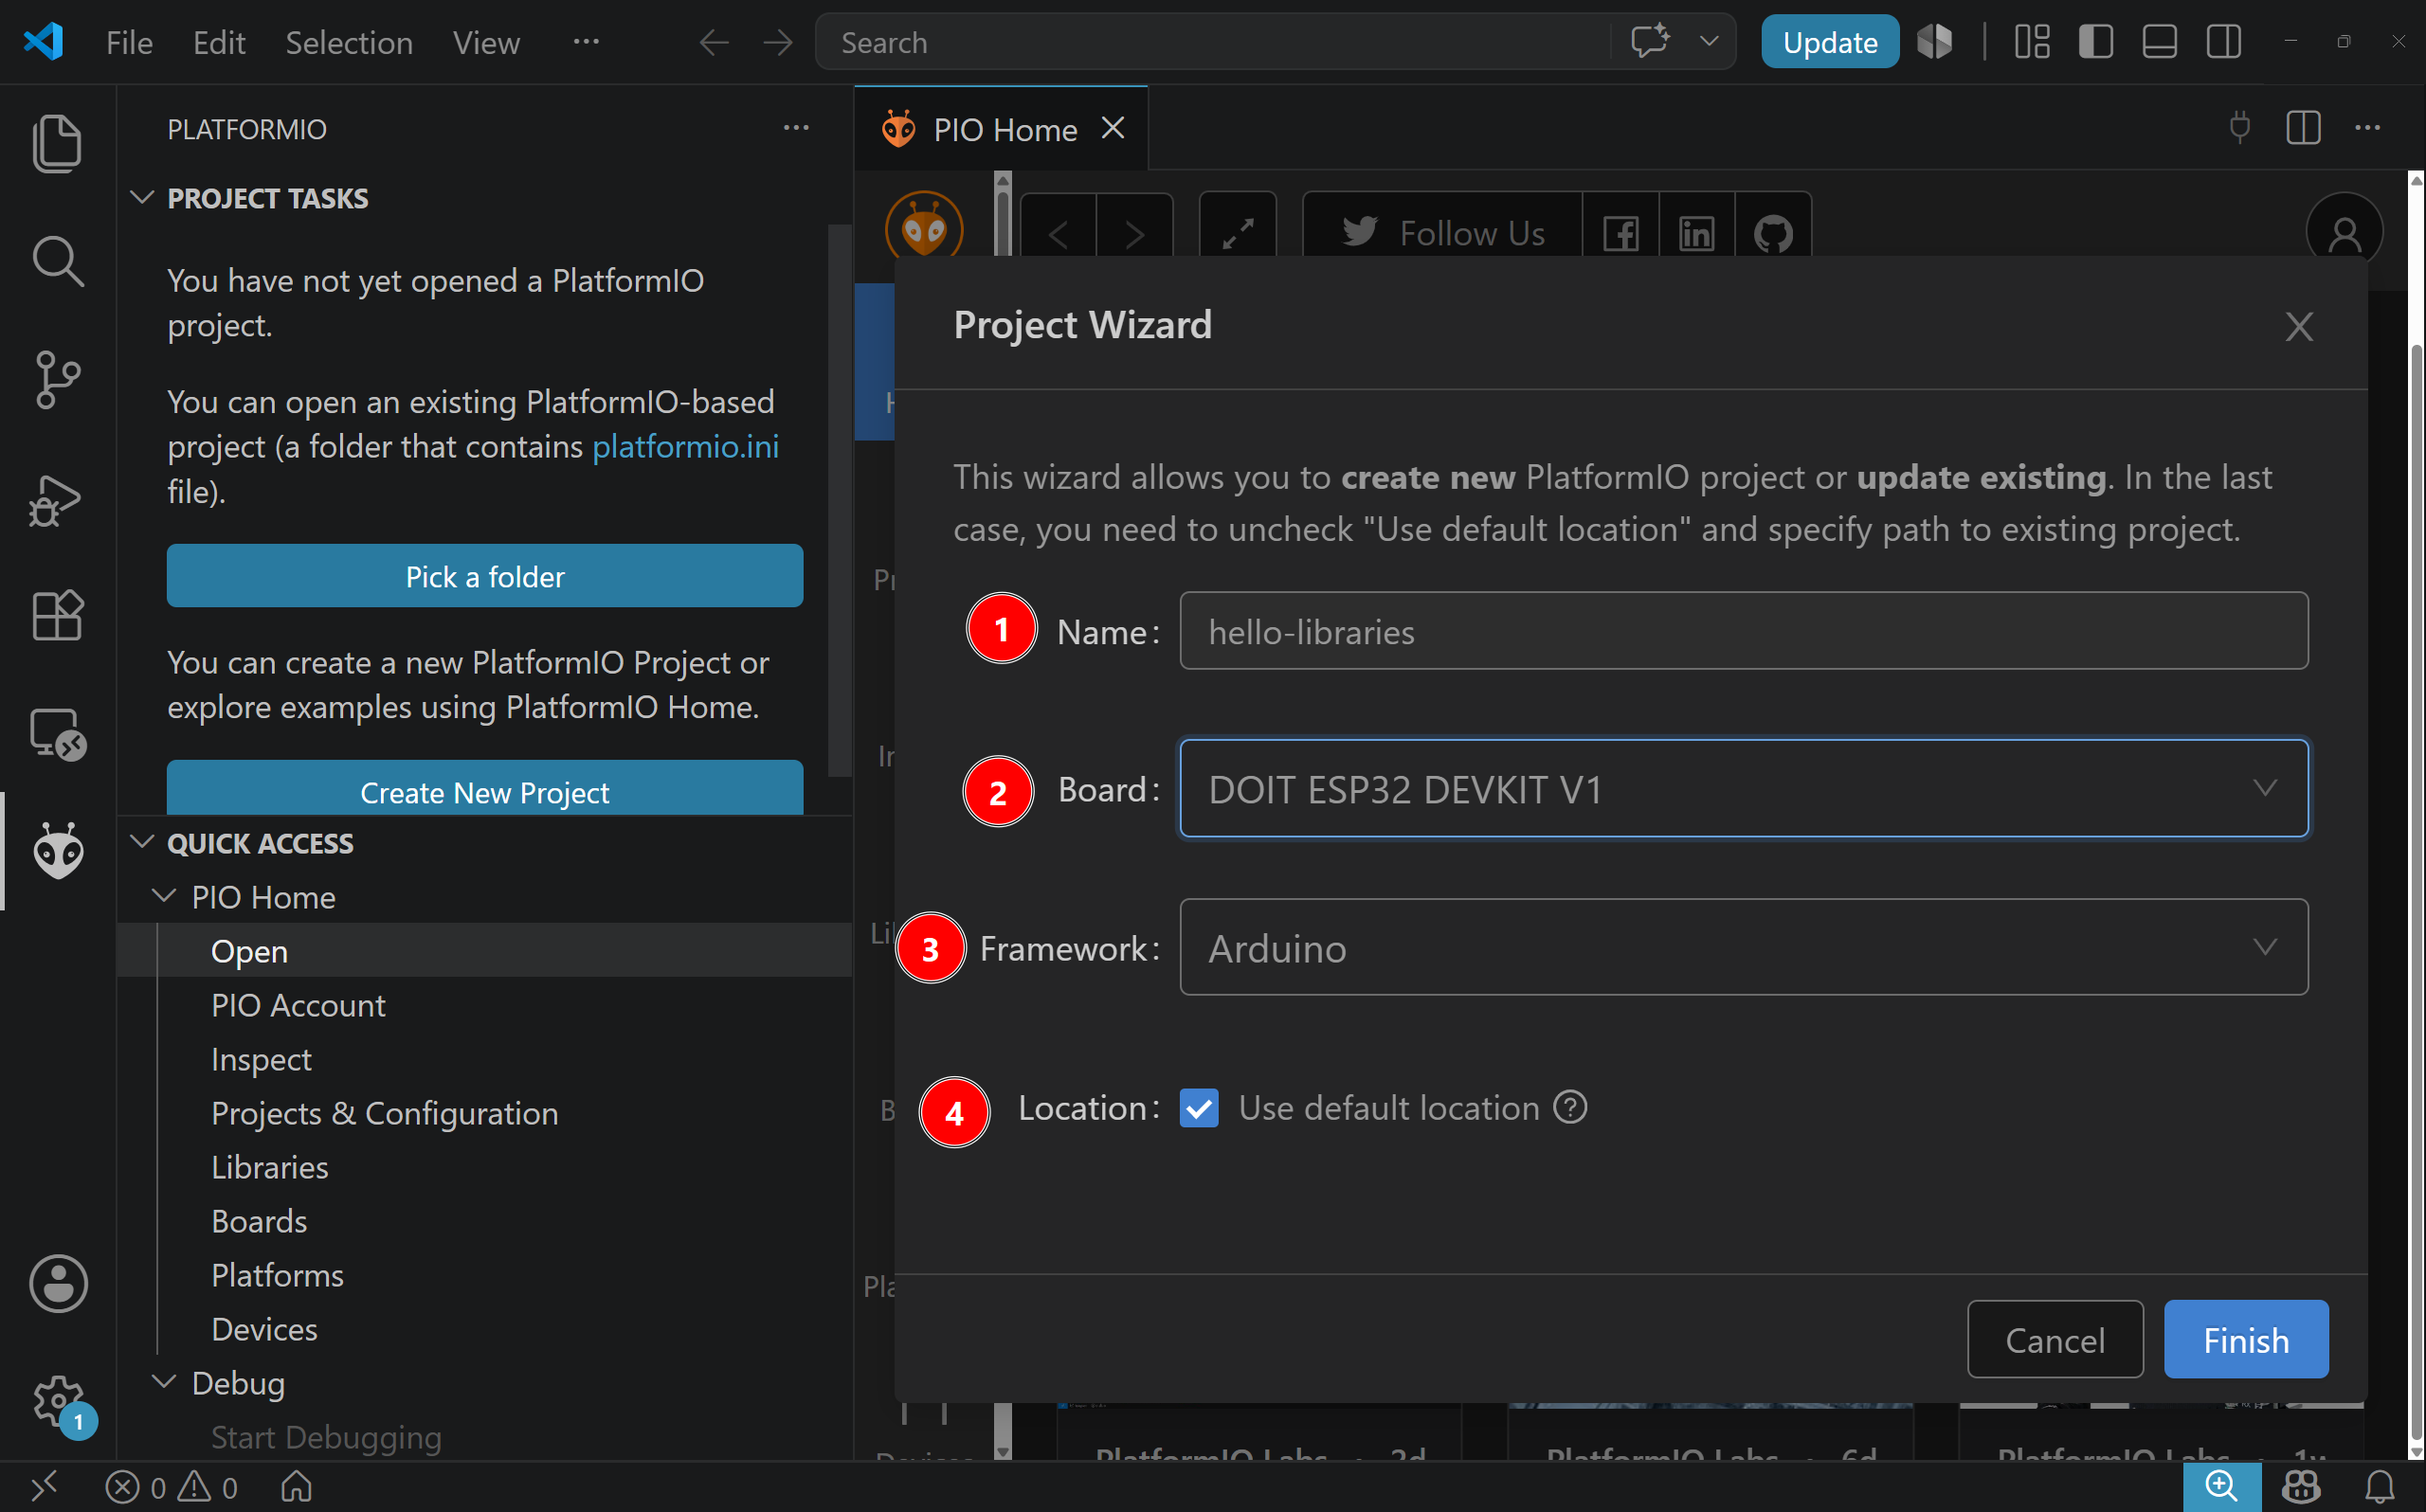Uncheck Use default location checkbox

pos(1198,1108)
